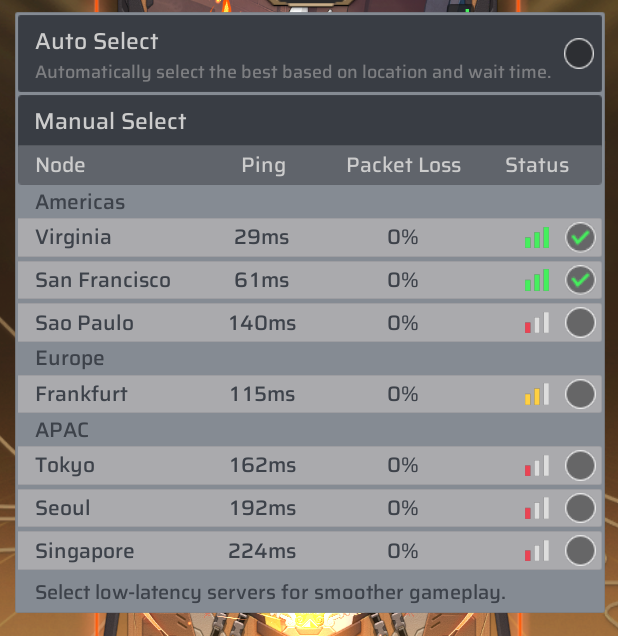The width and height of the screenshot is (618, 636).
Task: Click Tokyo's red signal strength icon
Action: (x=537, y=465)
